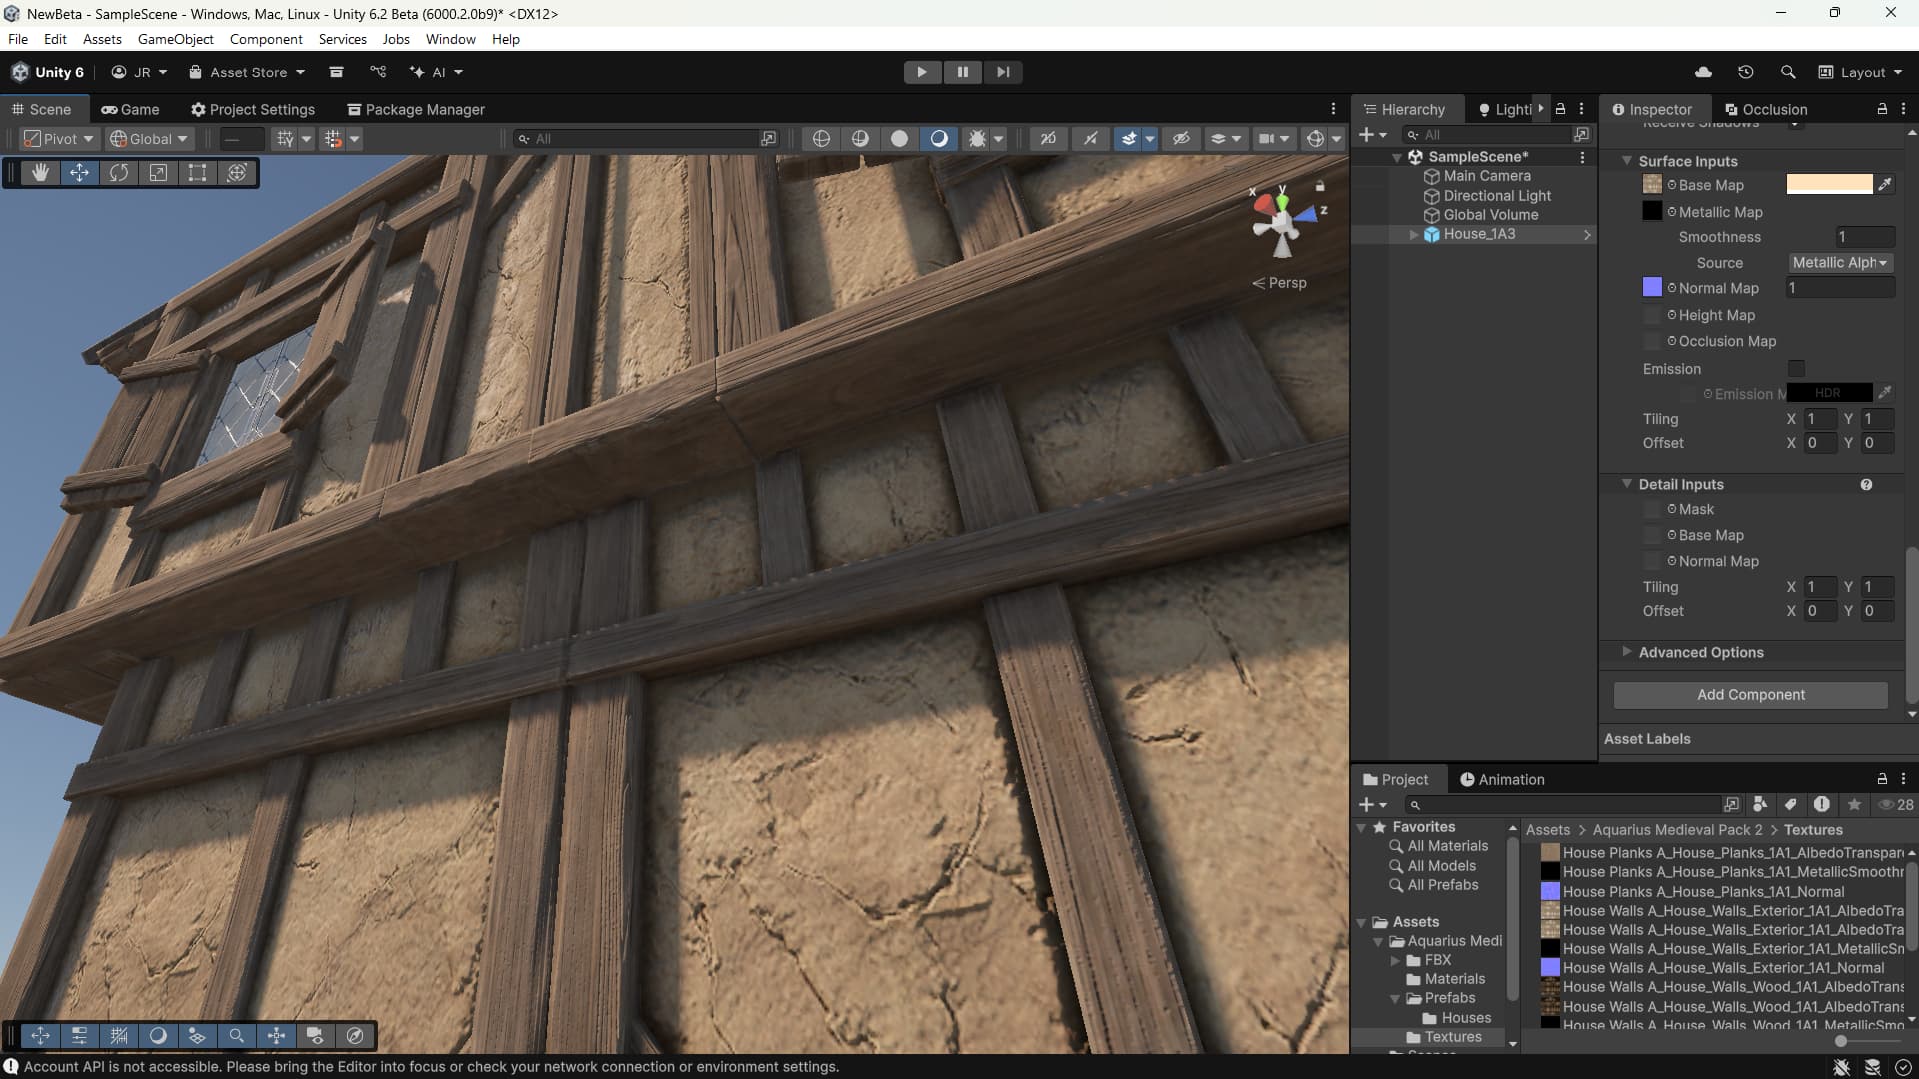Switch to the Game tab
The image size is (1919, 1079).
130,109
